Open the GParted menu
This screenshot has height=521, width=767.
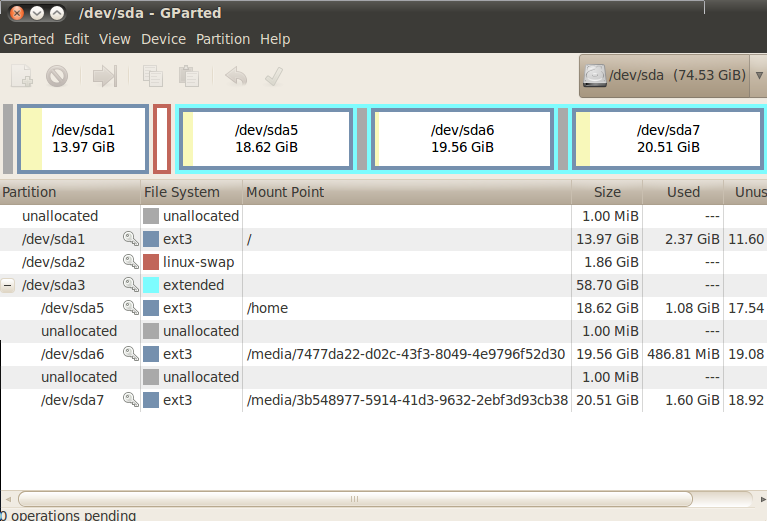[28, 39]
